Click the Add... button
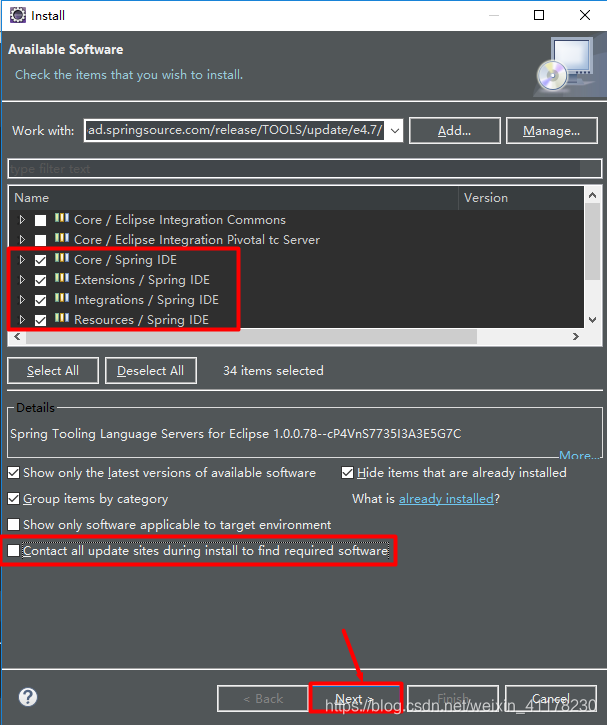This screenshot has height=725, width=607. point(454,131)
